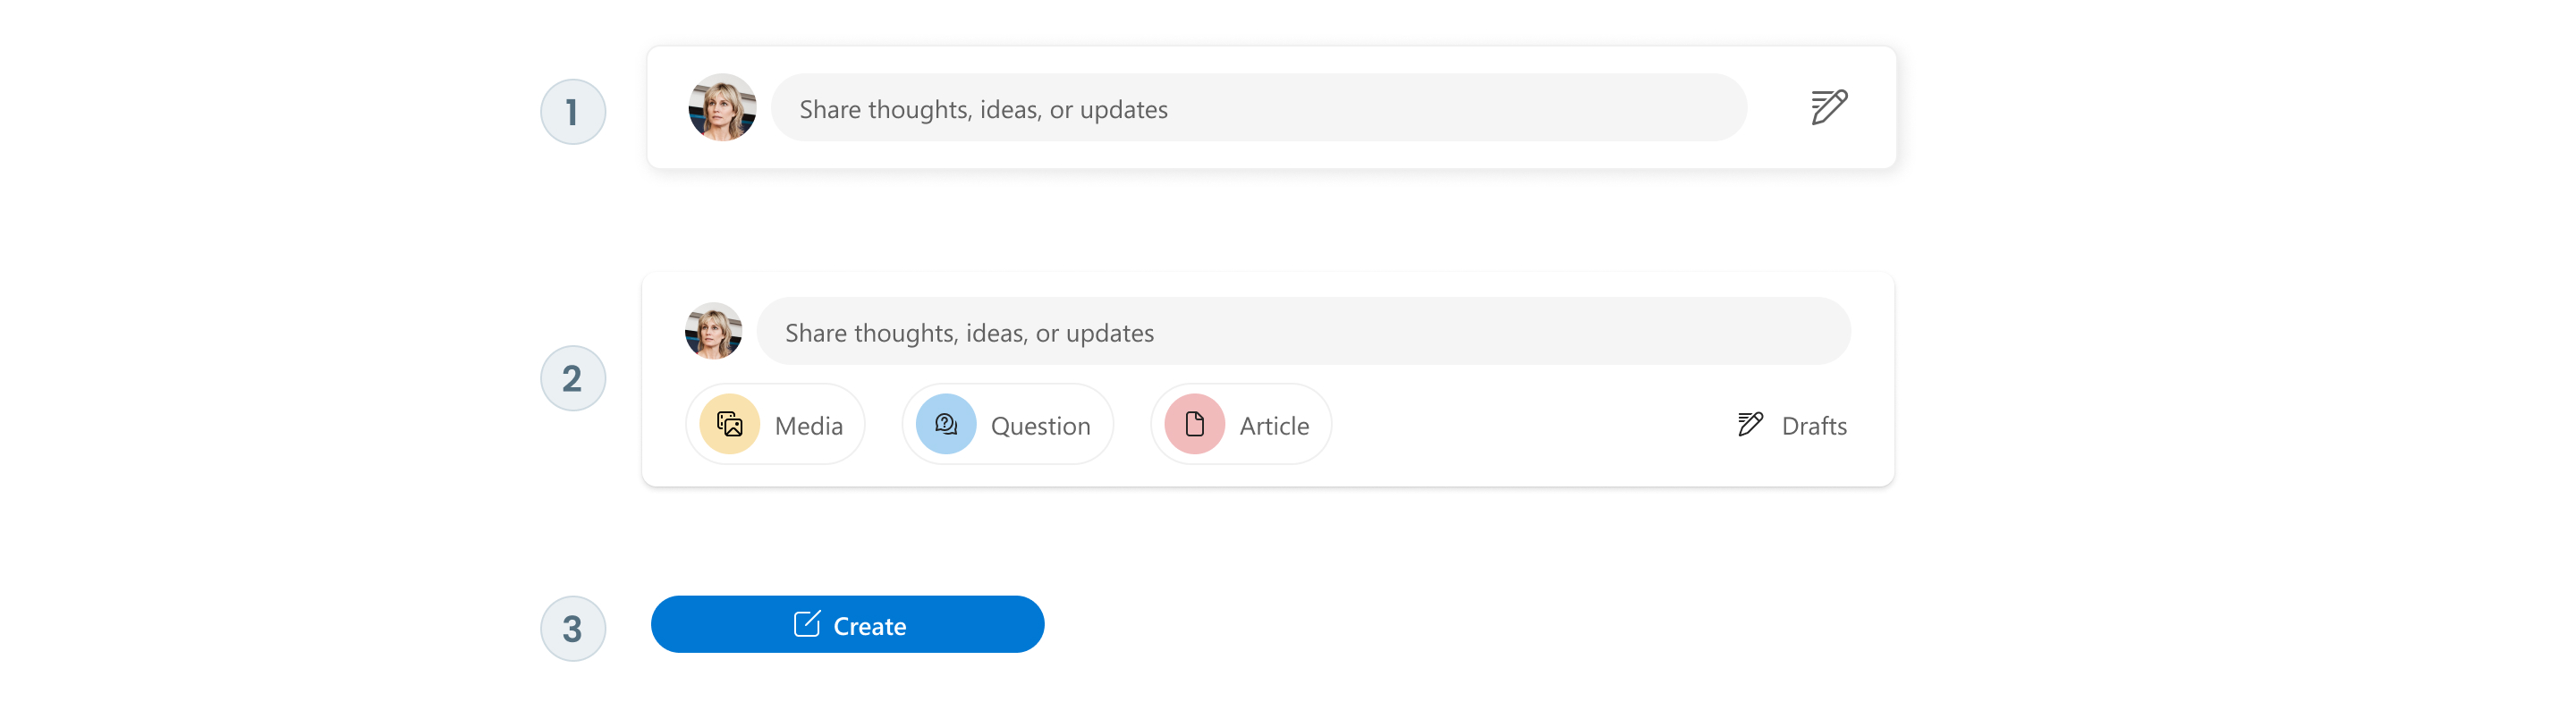
Task: Click the second composer's 'Share thoughts' input
Action: coord(1302,332)
